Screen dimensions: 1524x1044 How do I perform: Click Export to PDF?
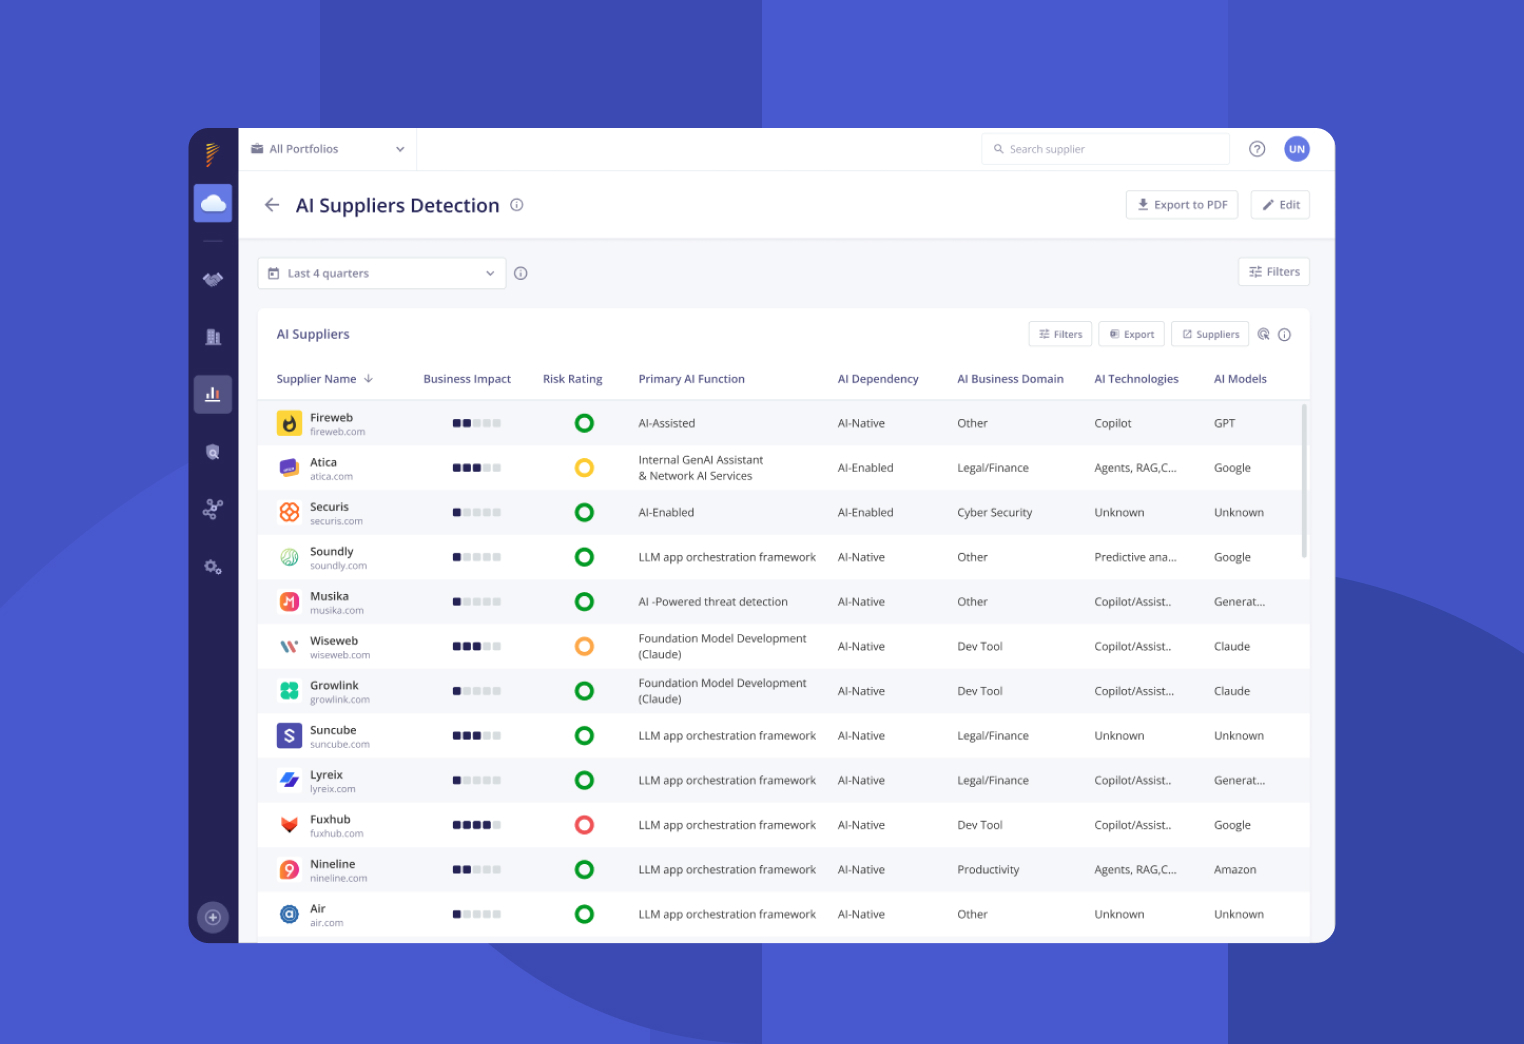(x=1181, y=204)
